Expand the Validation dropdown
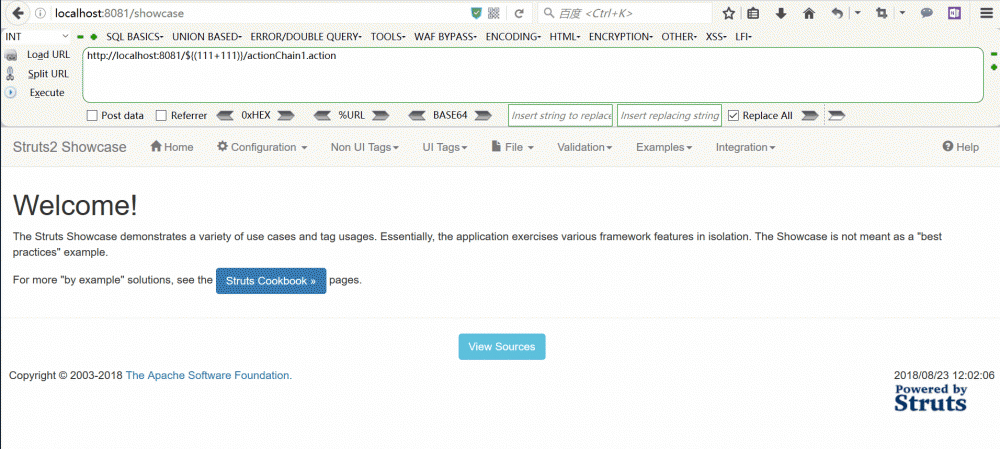This screenshot has width=1000, height=449. (585, 147)
